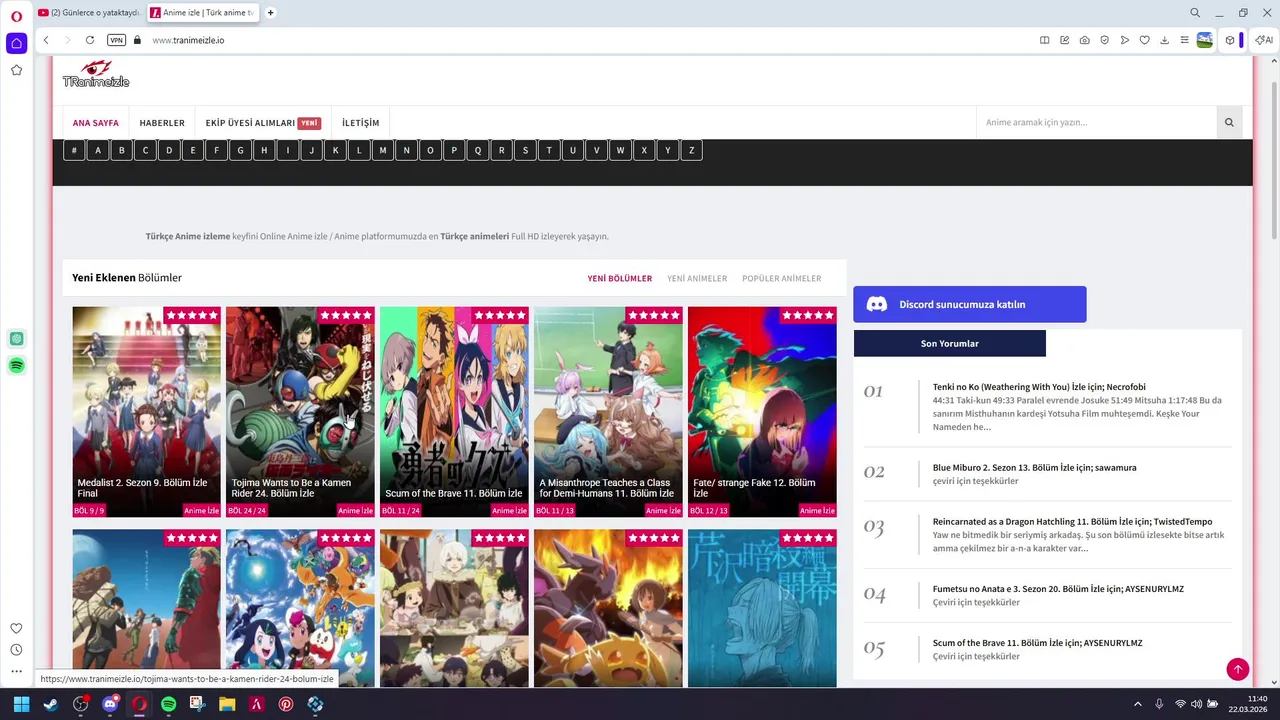This screenshot has height=720, width=1280.
Task: Filter anime by # symbol
Action: [x=74, y=150]
